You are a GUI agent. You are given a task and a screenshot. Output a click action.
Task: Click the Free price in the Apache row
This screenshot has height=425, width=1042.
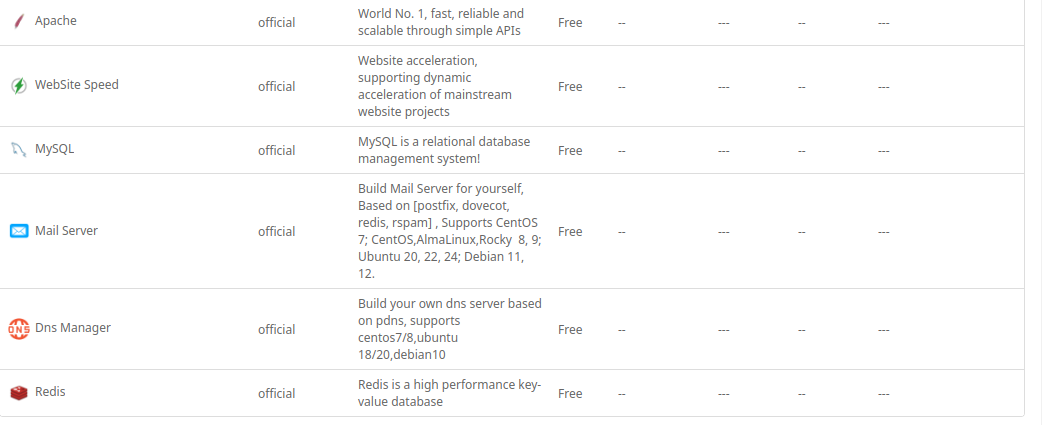point(570,22)
